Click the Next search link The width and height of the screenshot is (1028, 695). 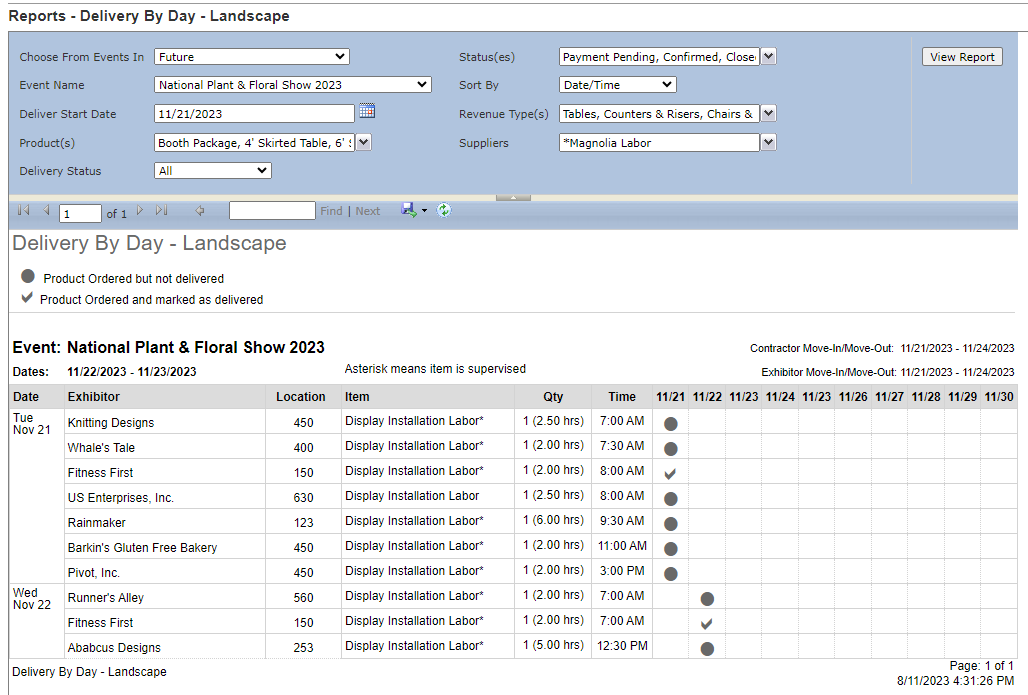[x=368, y=211]
